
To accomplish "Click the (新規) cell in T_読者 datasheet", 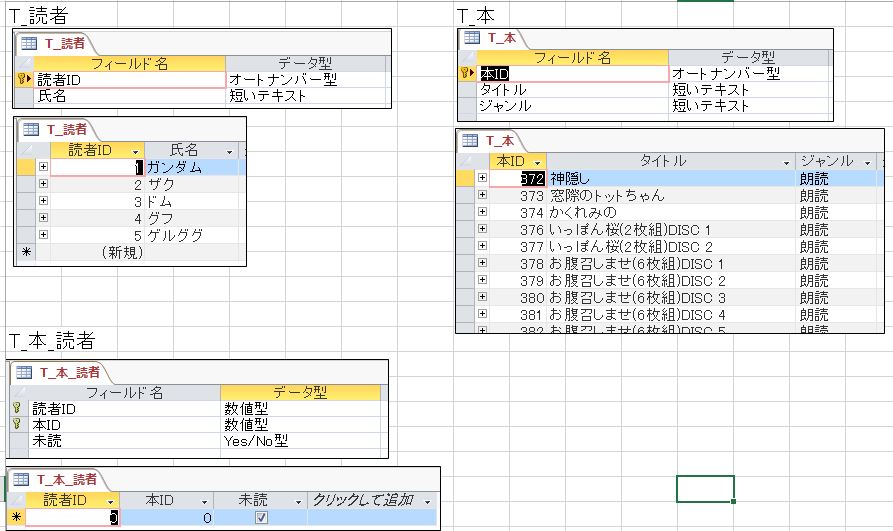I will click(x=122, y=253).
